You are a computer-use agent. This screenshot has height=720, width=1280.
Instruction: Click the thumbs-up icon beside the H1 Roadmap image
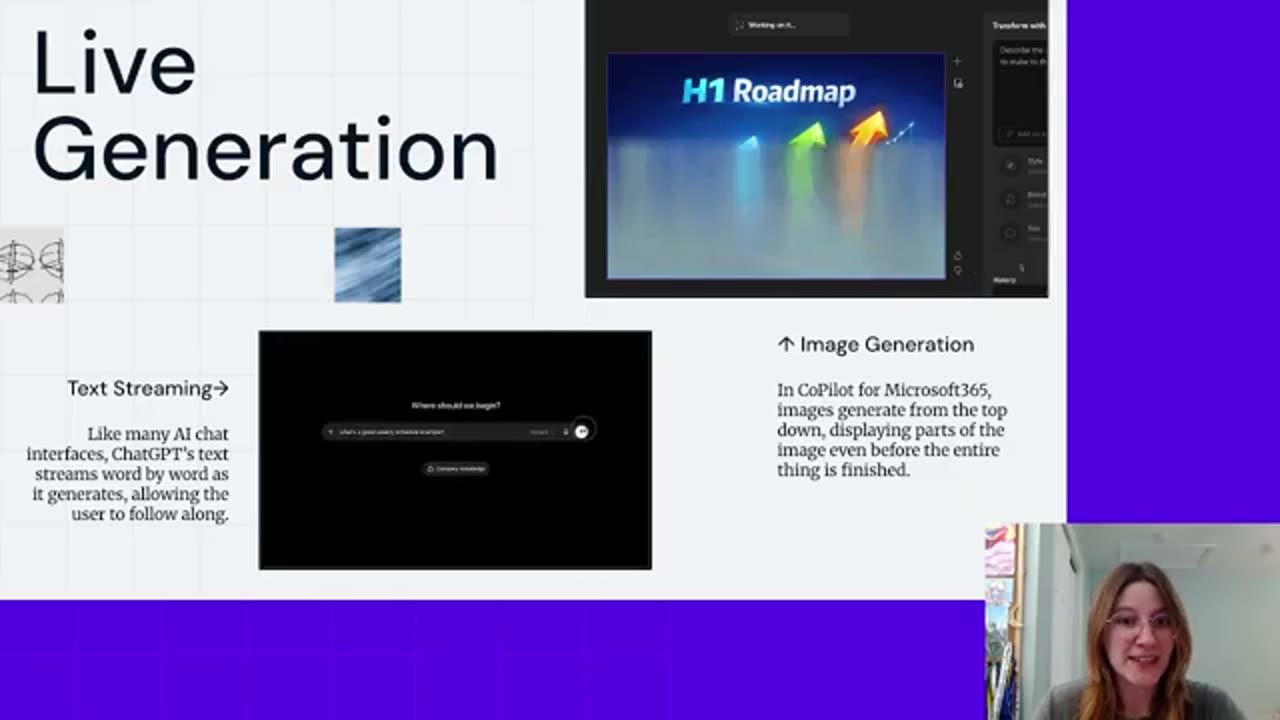click(957, 255)
